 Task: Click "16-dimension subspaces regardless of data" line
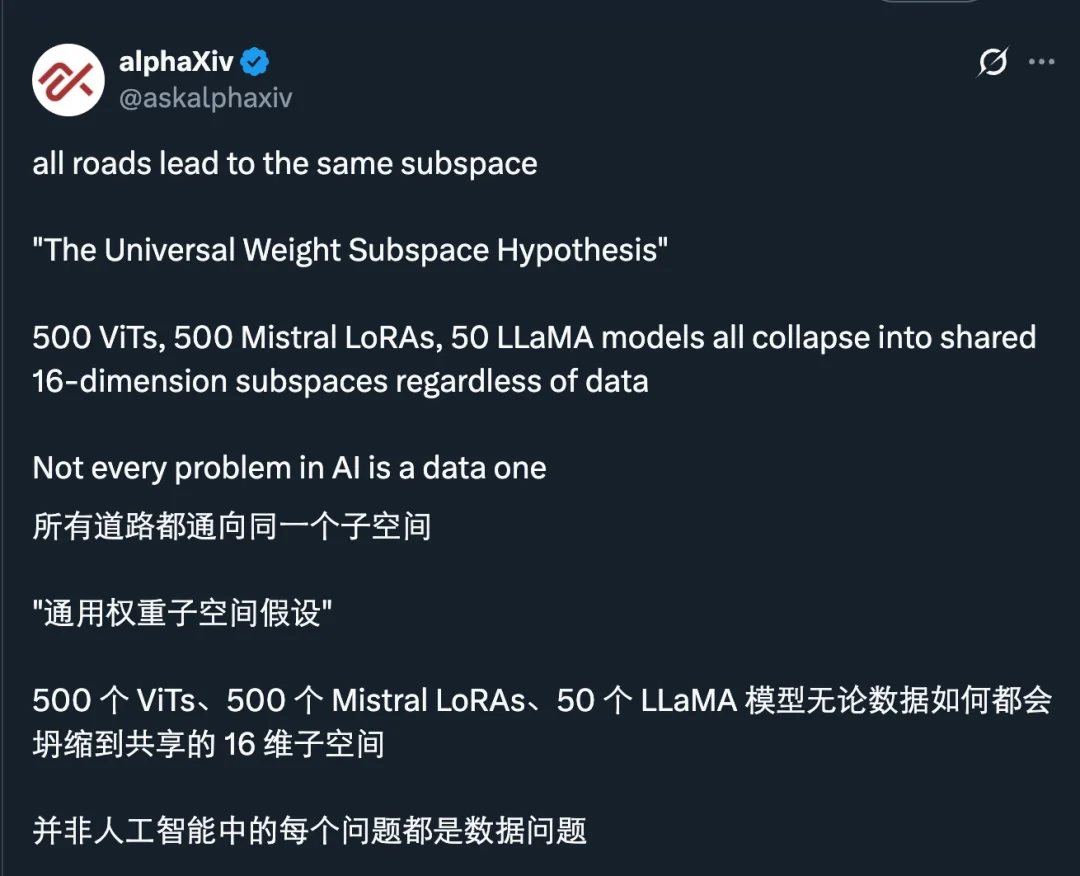click(340, 380)
